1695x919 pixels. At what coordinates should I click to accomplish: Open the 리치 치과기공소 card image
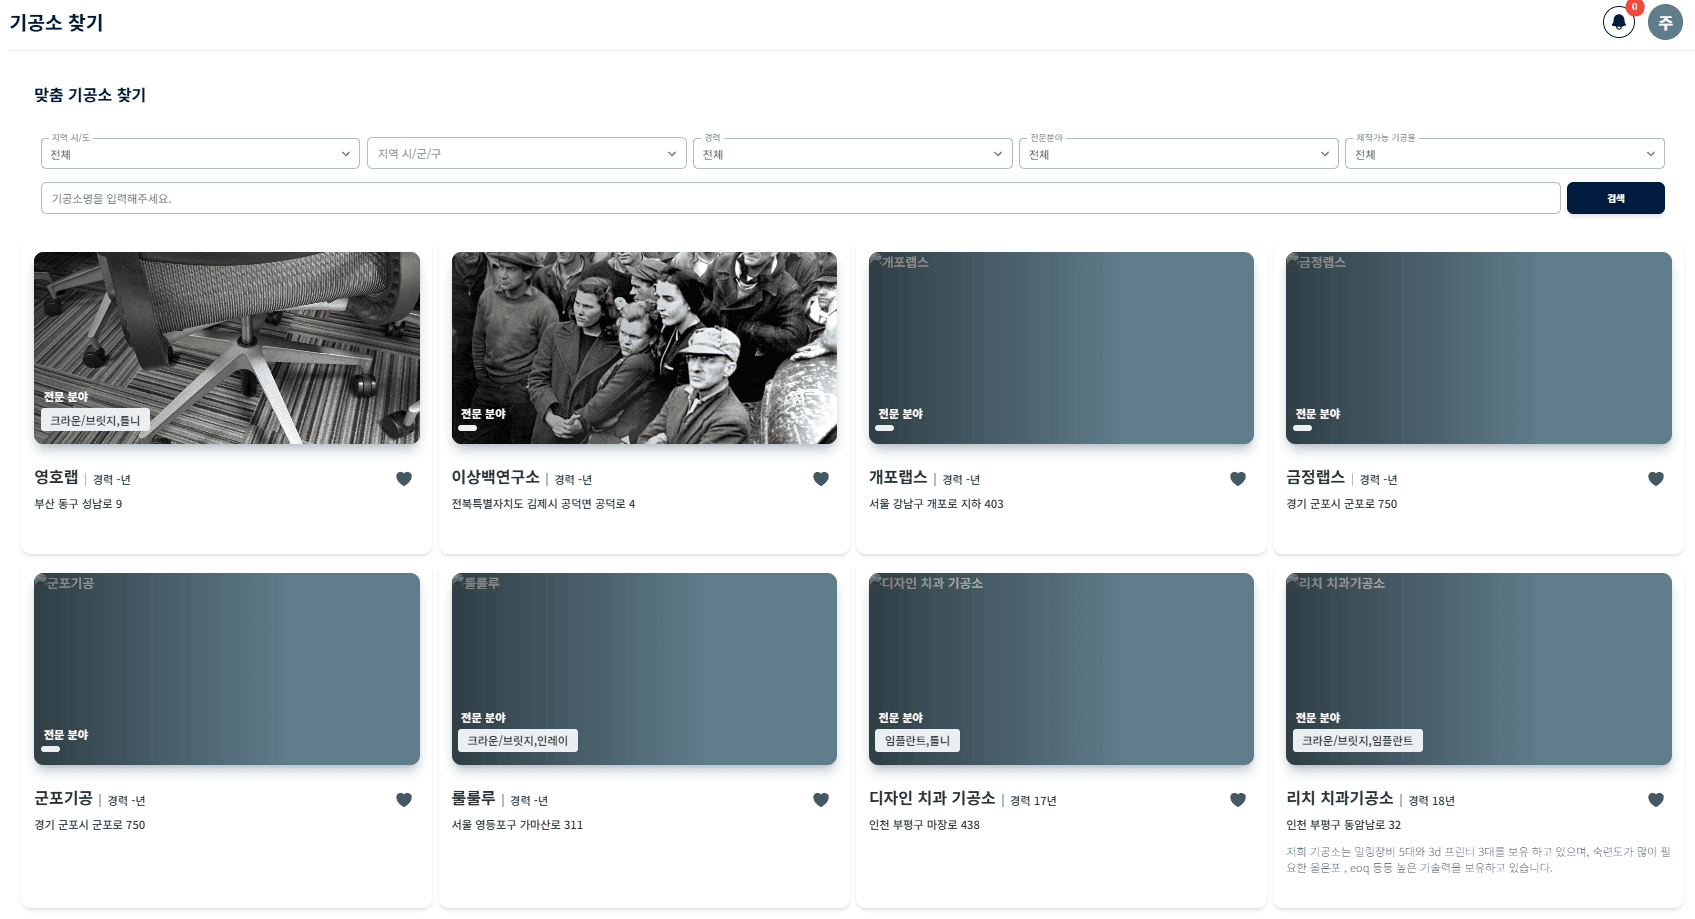pos(1479,669)
